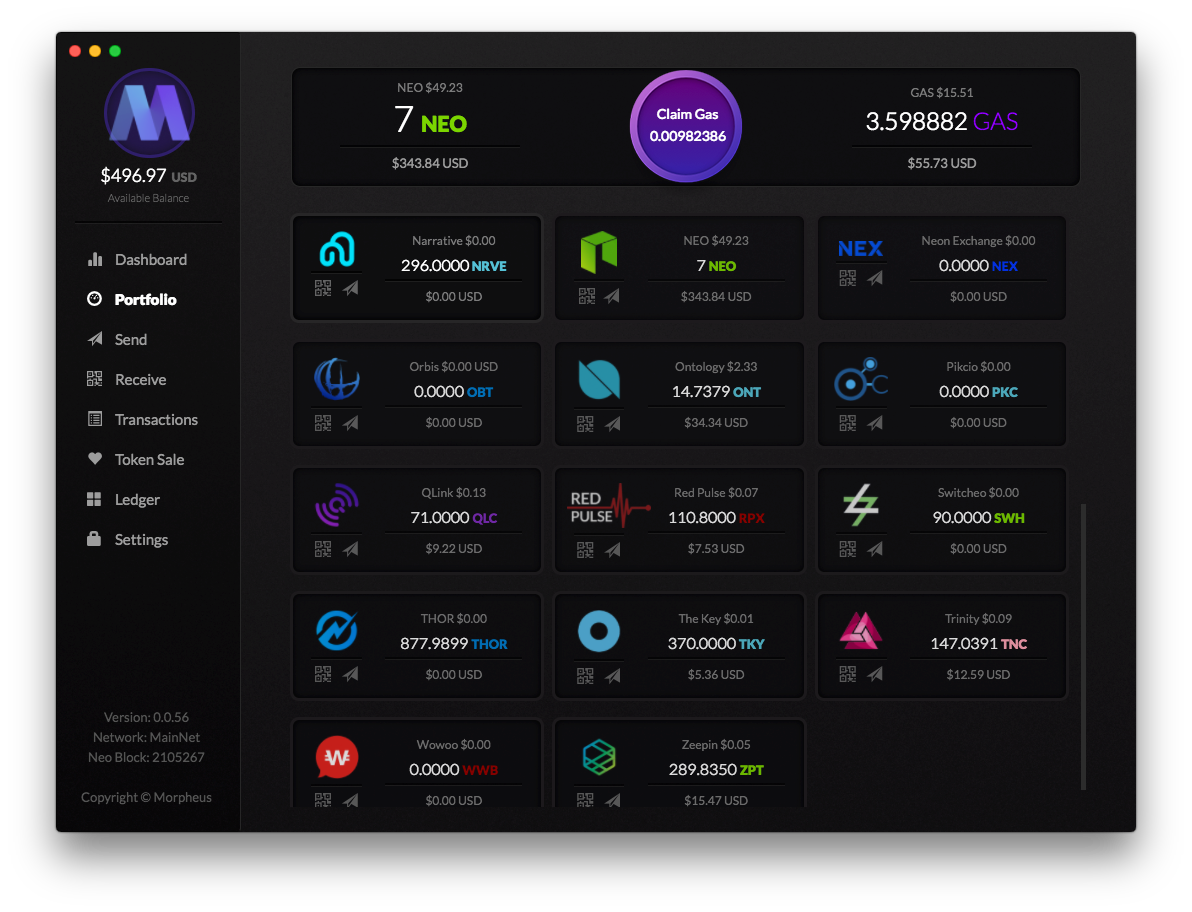Click the Copyright © Morpheus text
This screenshot has height=912, width=1192.
(x=146, y=797)
